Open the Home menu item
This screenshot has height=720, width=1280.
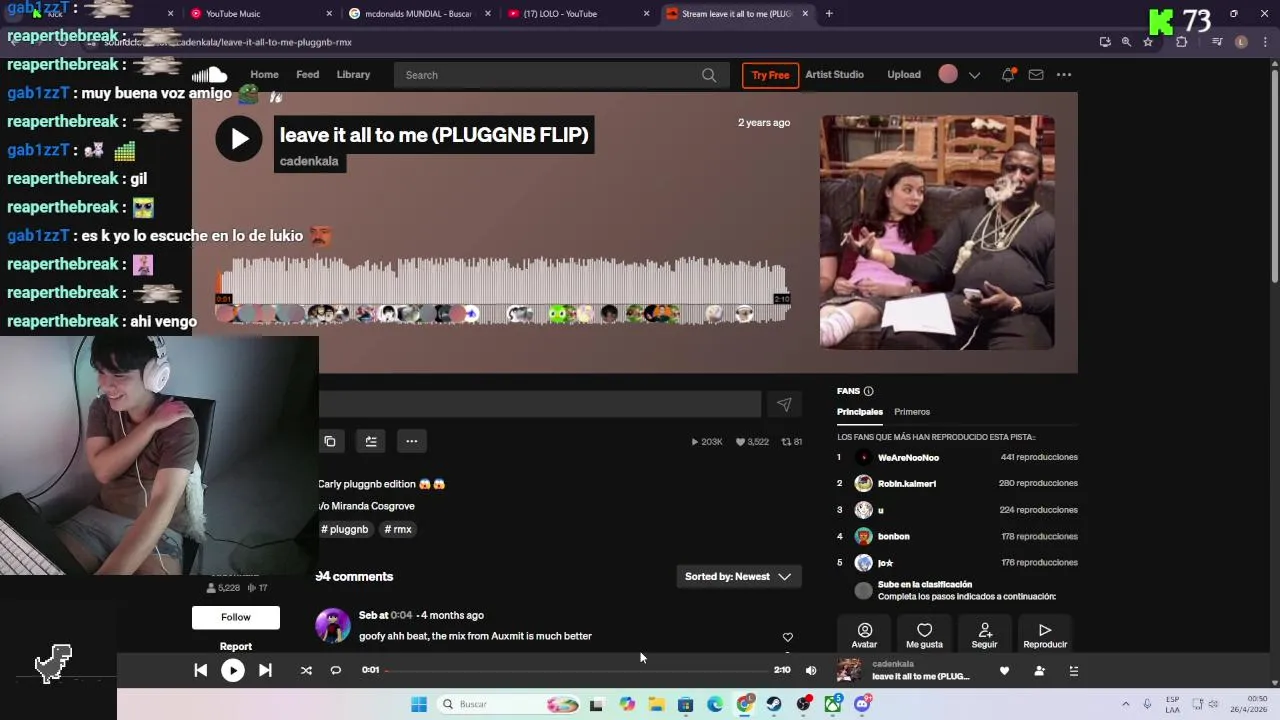264,75
